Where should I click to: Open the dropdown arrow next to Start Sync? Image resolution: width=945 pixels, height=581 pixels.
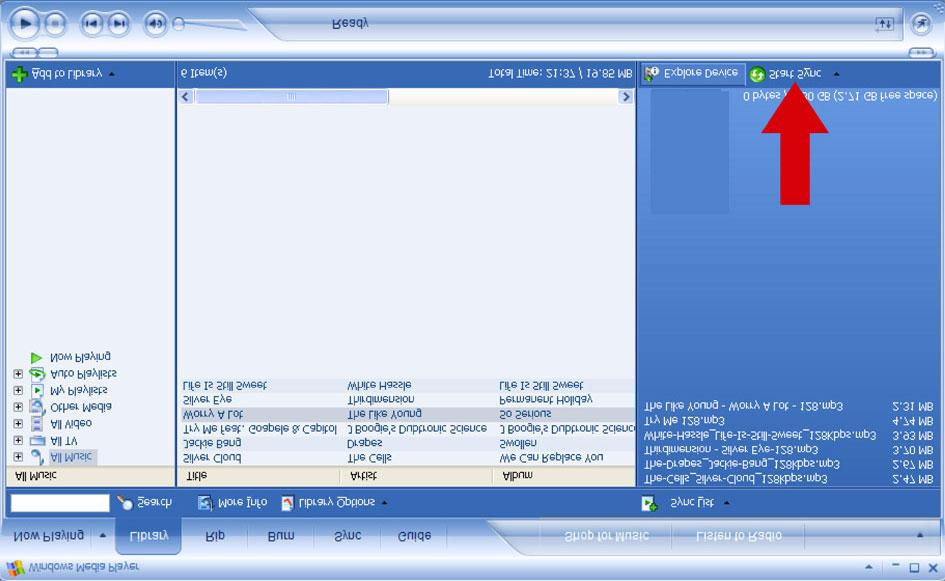click(x=837, y=74)
